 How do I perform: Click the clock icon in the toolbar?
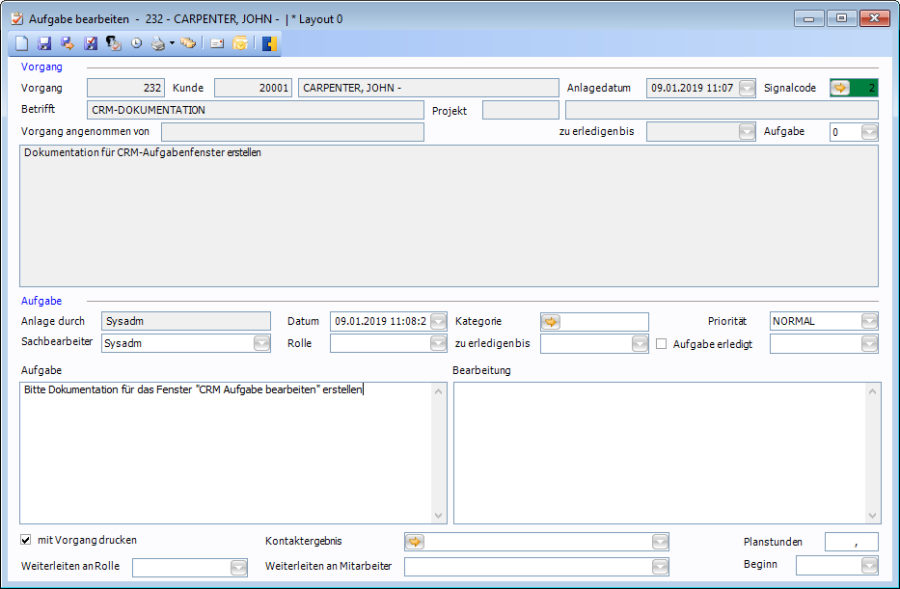(x=136, y=44)
